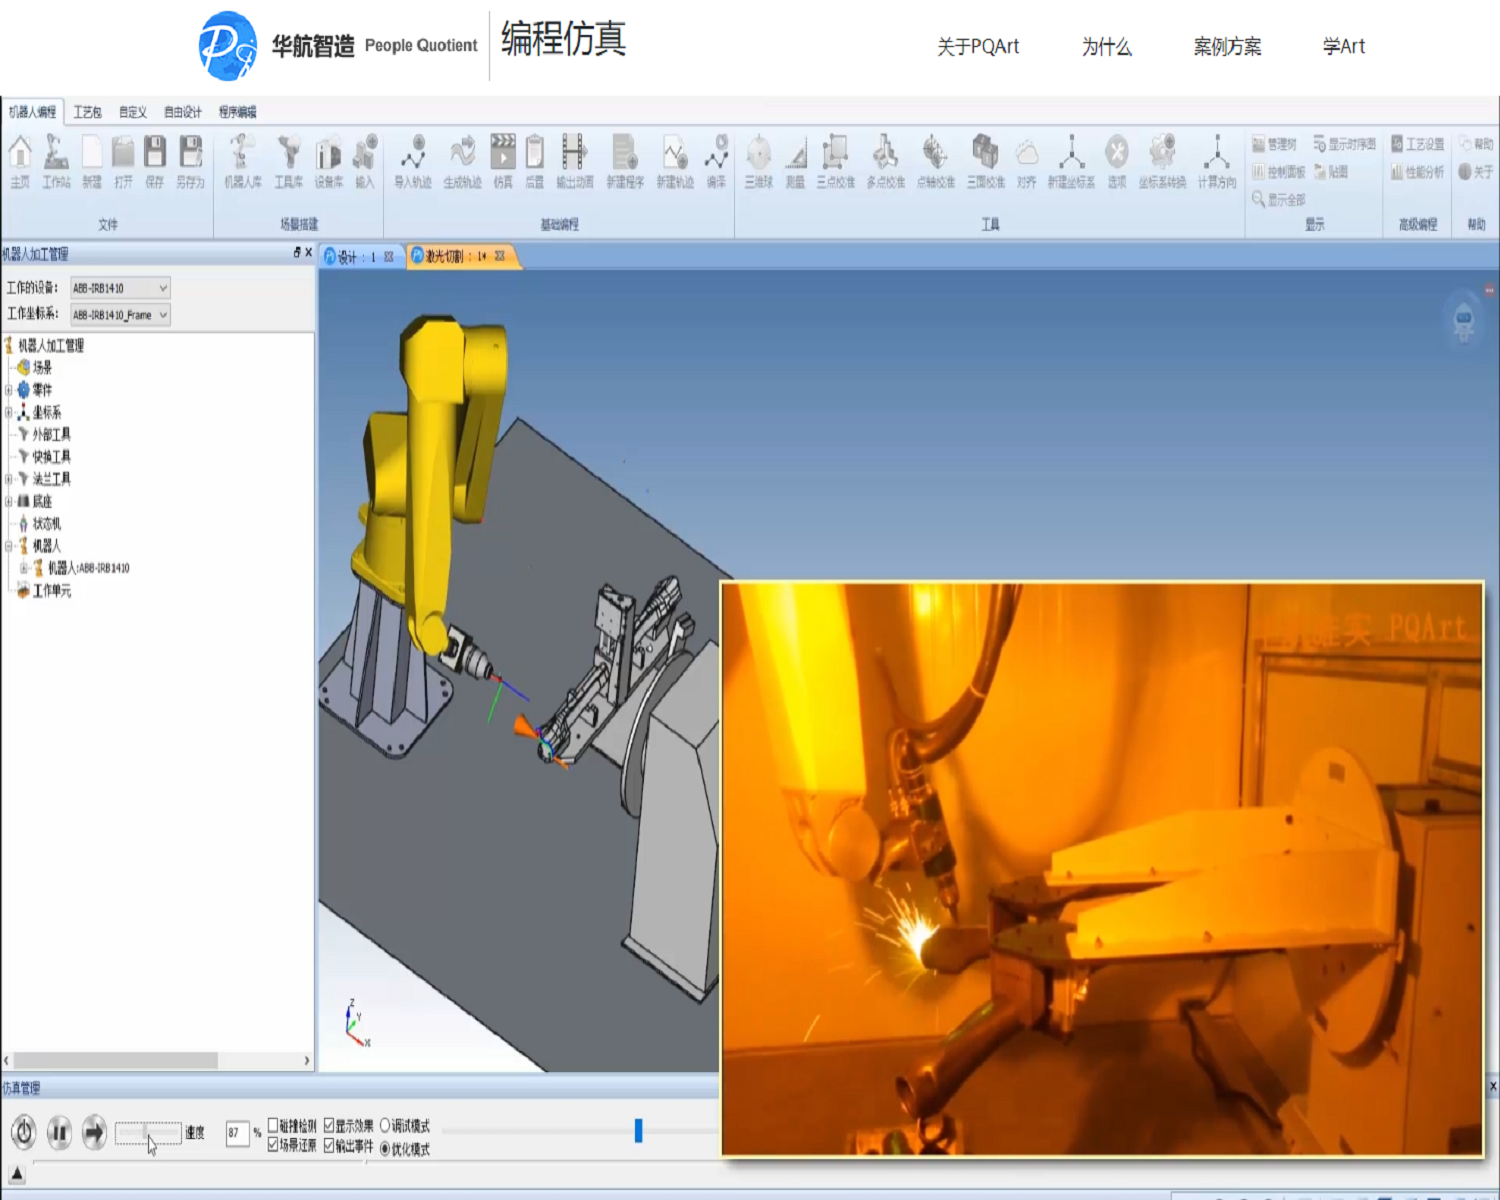Open the 导入轨迹 import trajectory tool
Viewport: 1500px width, 1200px height.
[x=412, y=160]
